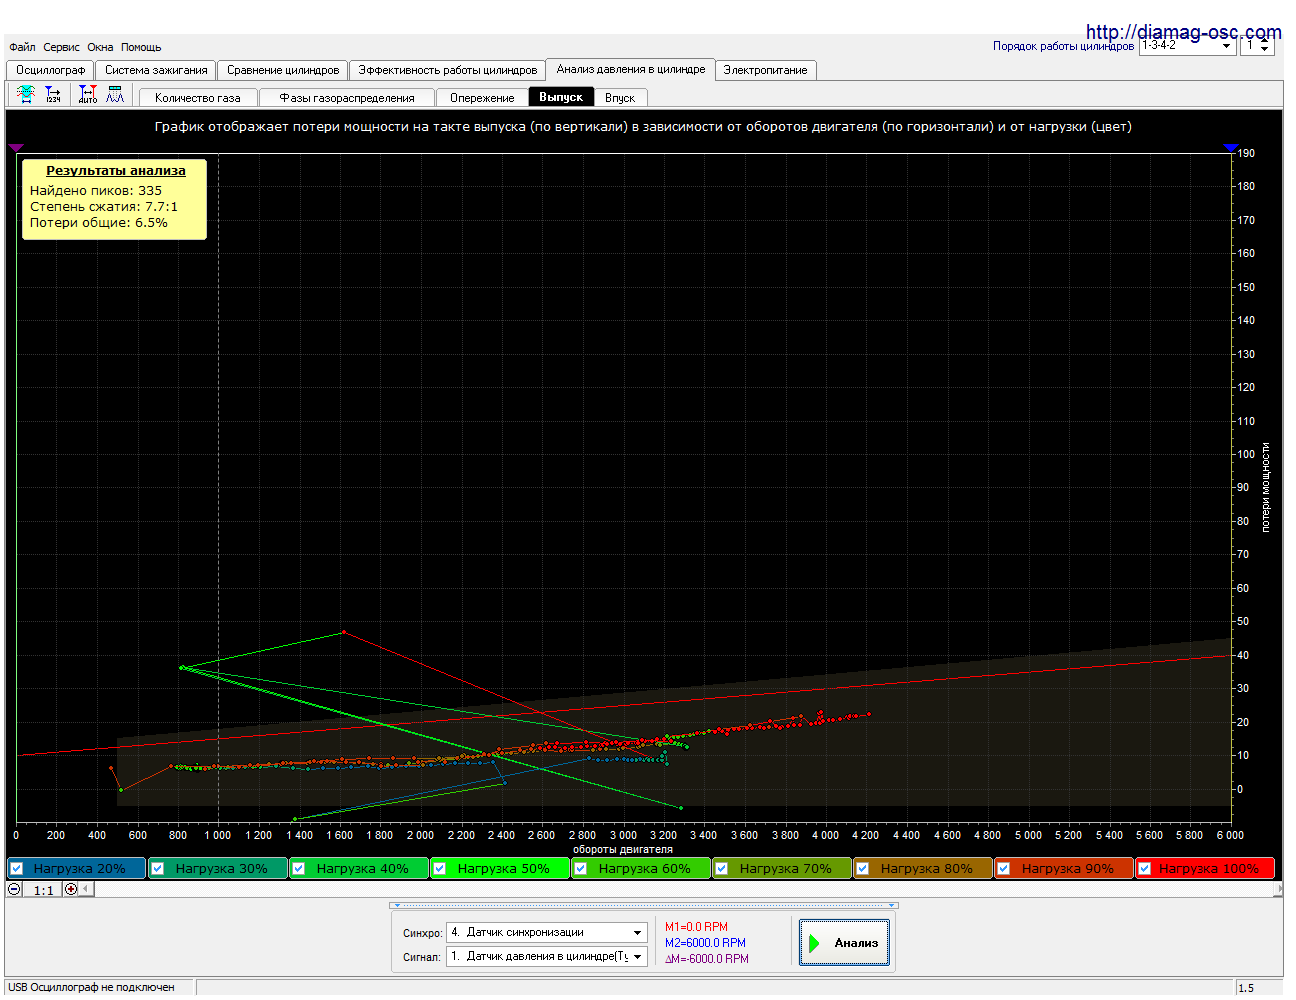Click the Степень сжатия: 7.7:1 line
The height and width of the screenshot is (1000, 1296).
click(104, 207)
